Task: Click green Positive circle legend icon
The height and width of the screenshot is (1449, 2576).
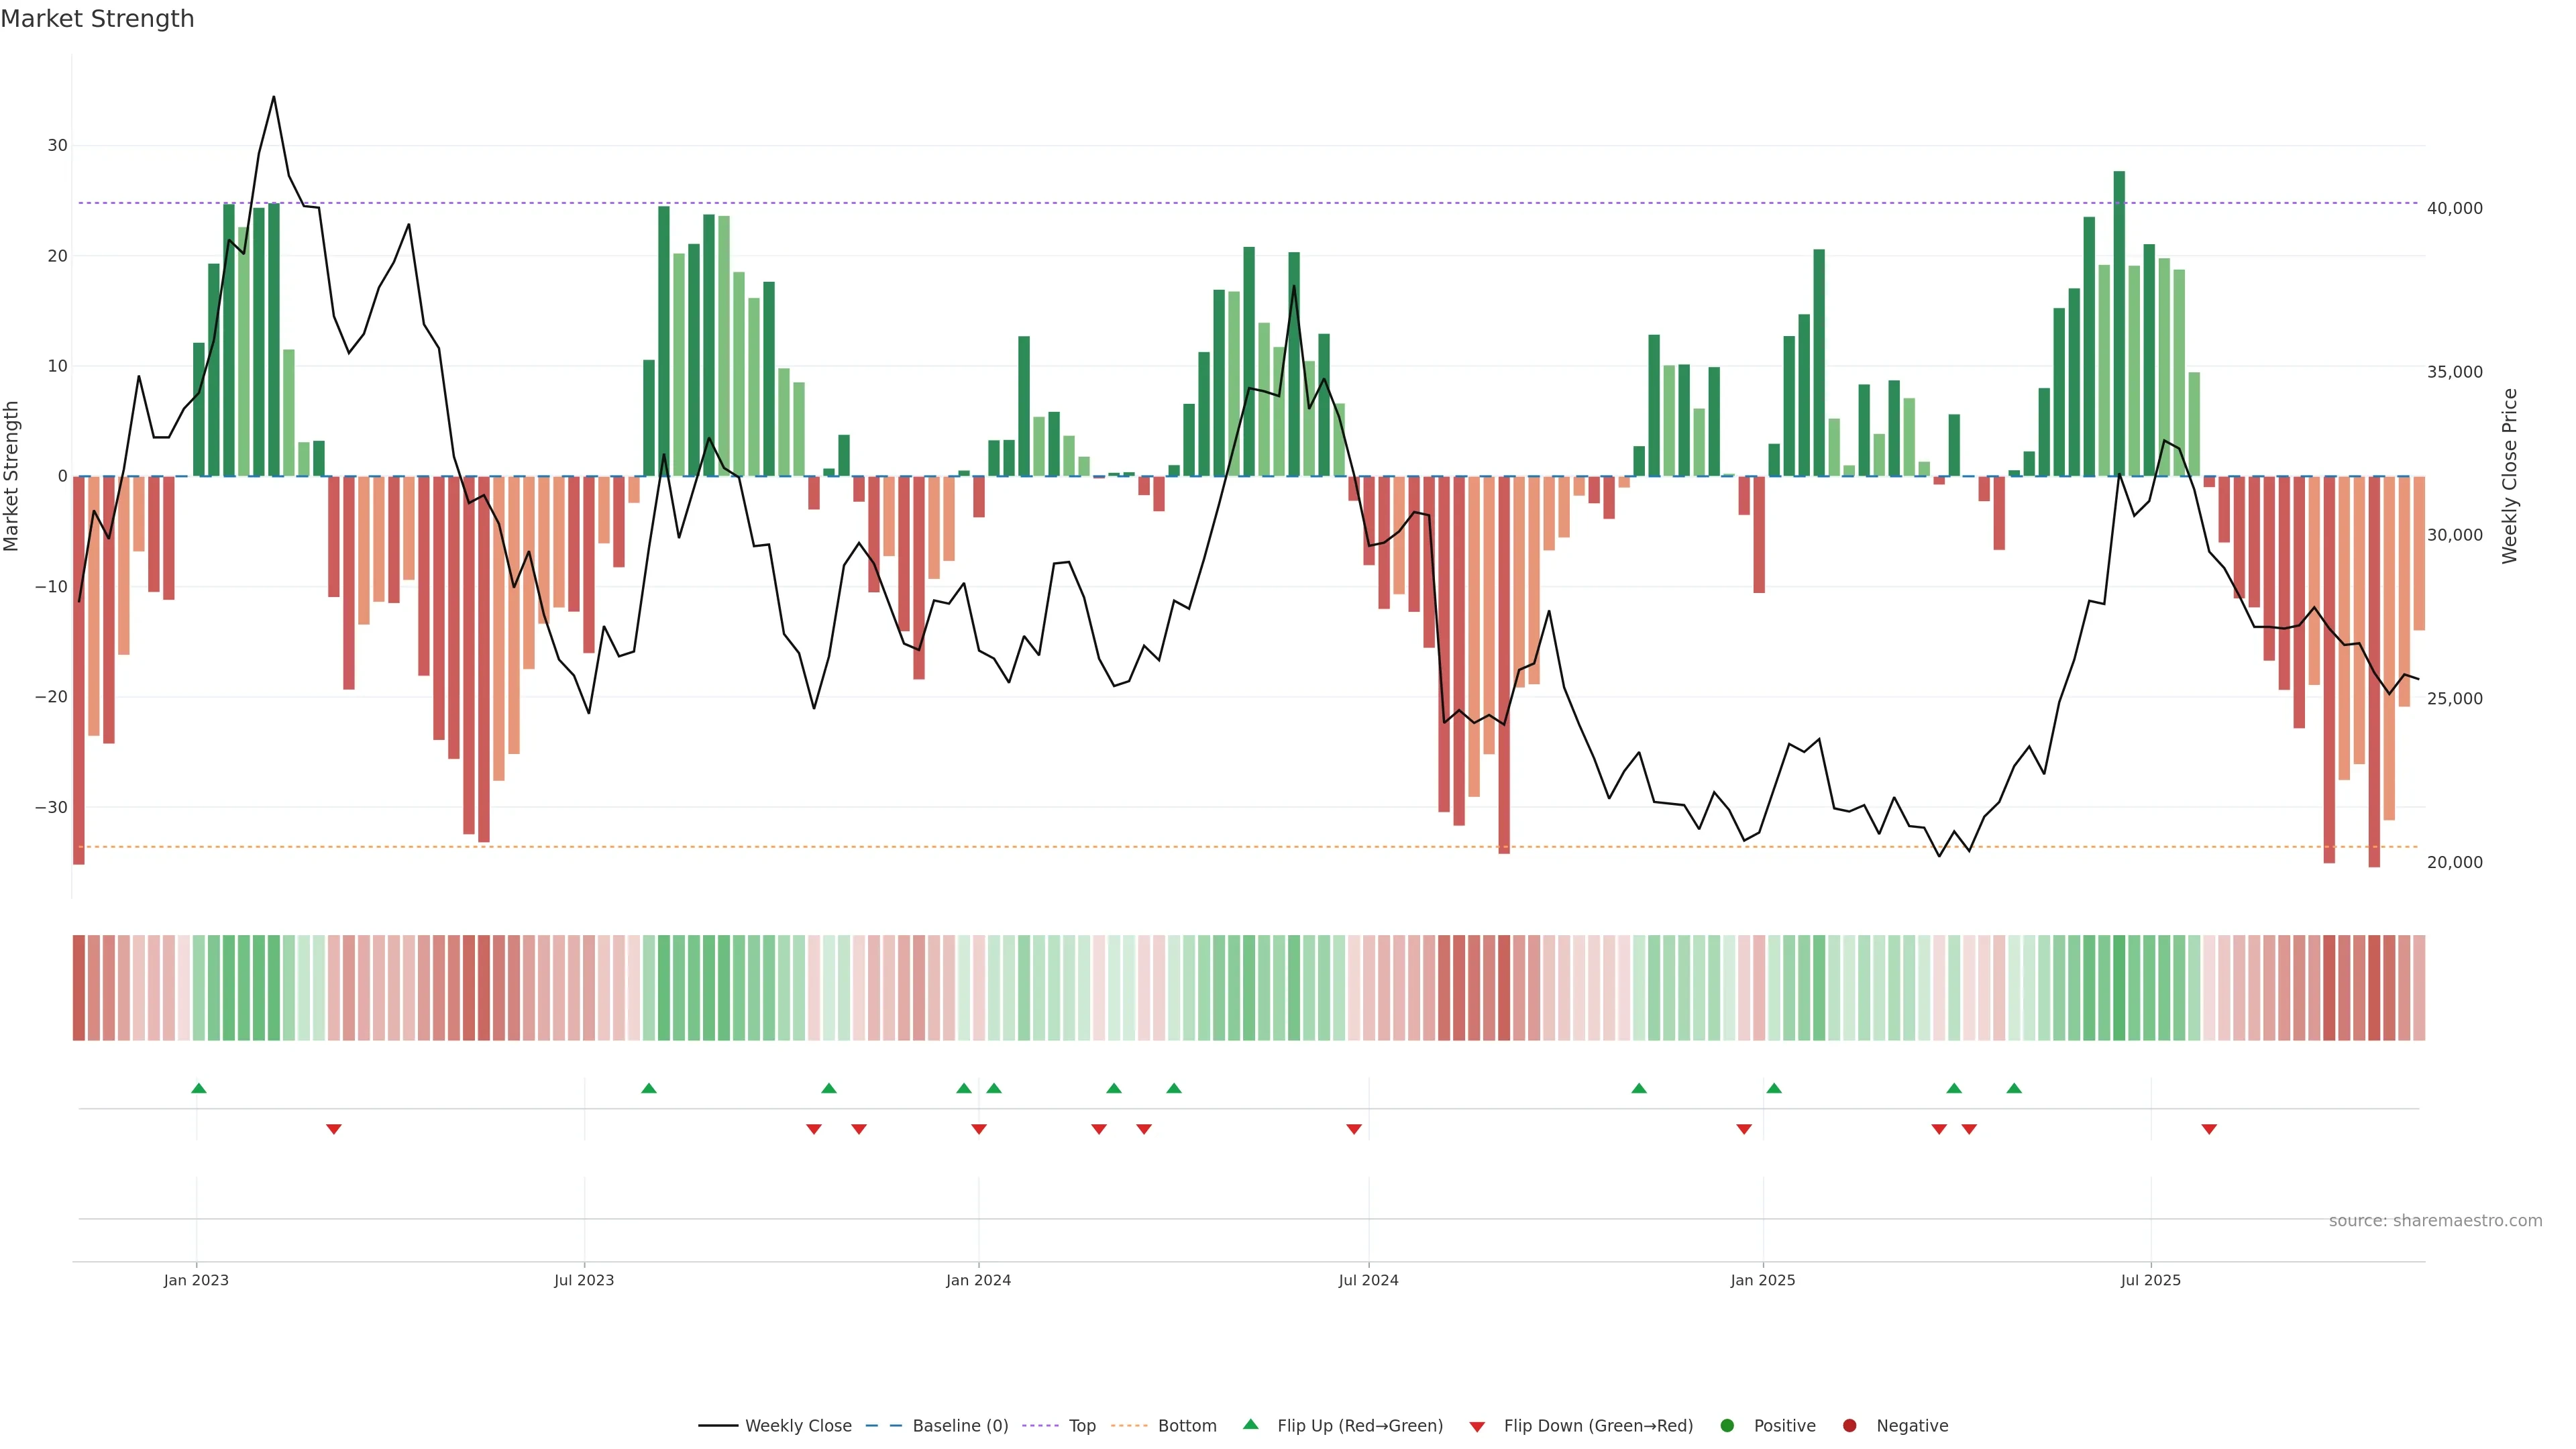Action: pyautogui.click(x=1727, y=1425)
